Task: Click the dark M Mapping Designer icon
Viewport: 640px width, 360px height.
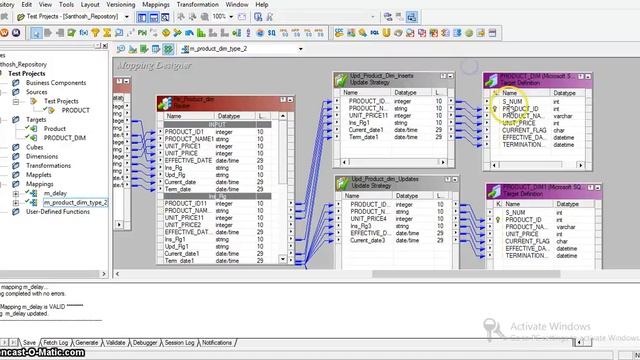Action: (x=16, y=33)
